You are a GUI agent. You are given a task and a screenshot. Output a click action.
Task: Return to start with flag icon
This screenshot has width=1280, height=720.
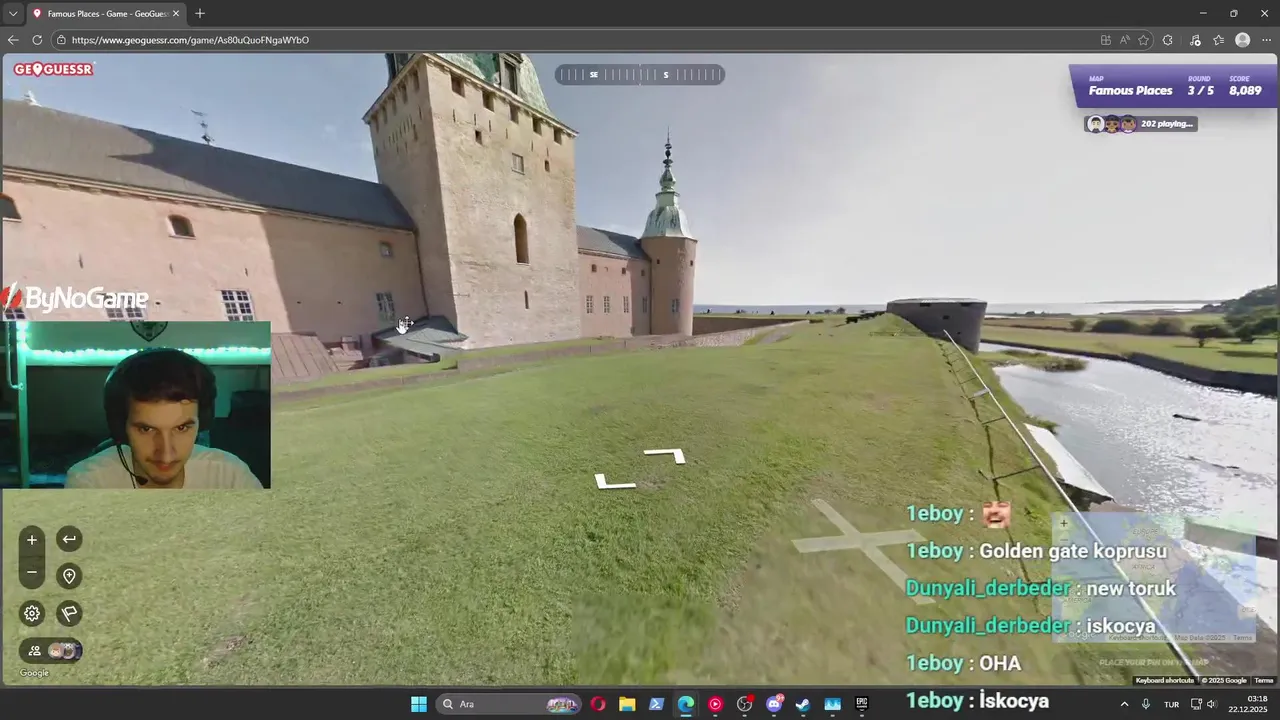69,613
